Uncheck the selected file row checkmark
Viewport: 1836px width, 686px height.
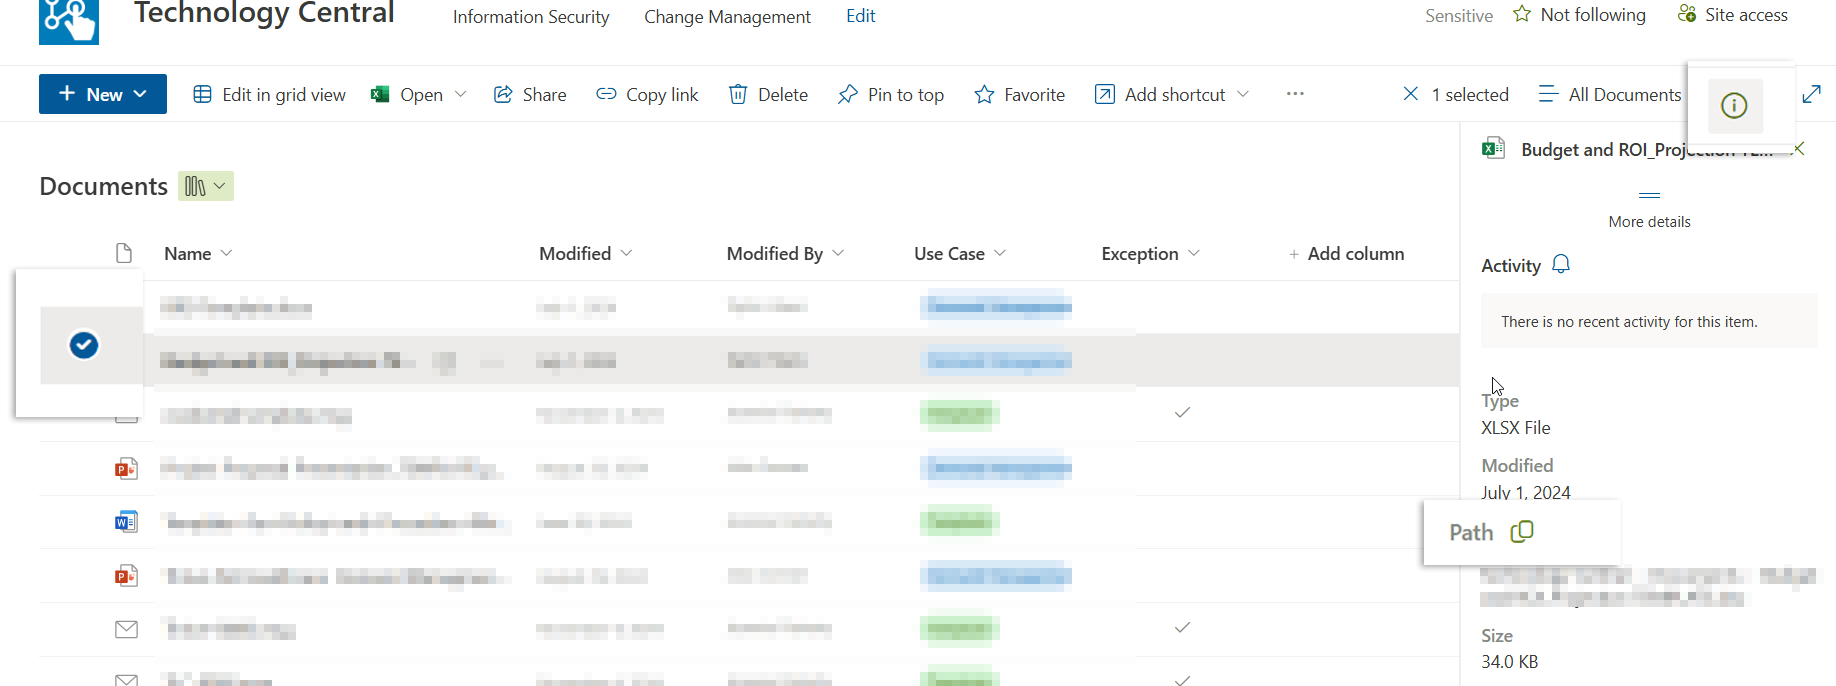(84, 345)
